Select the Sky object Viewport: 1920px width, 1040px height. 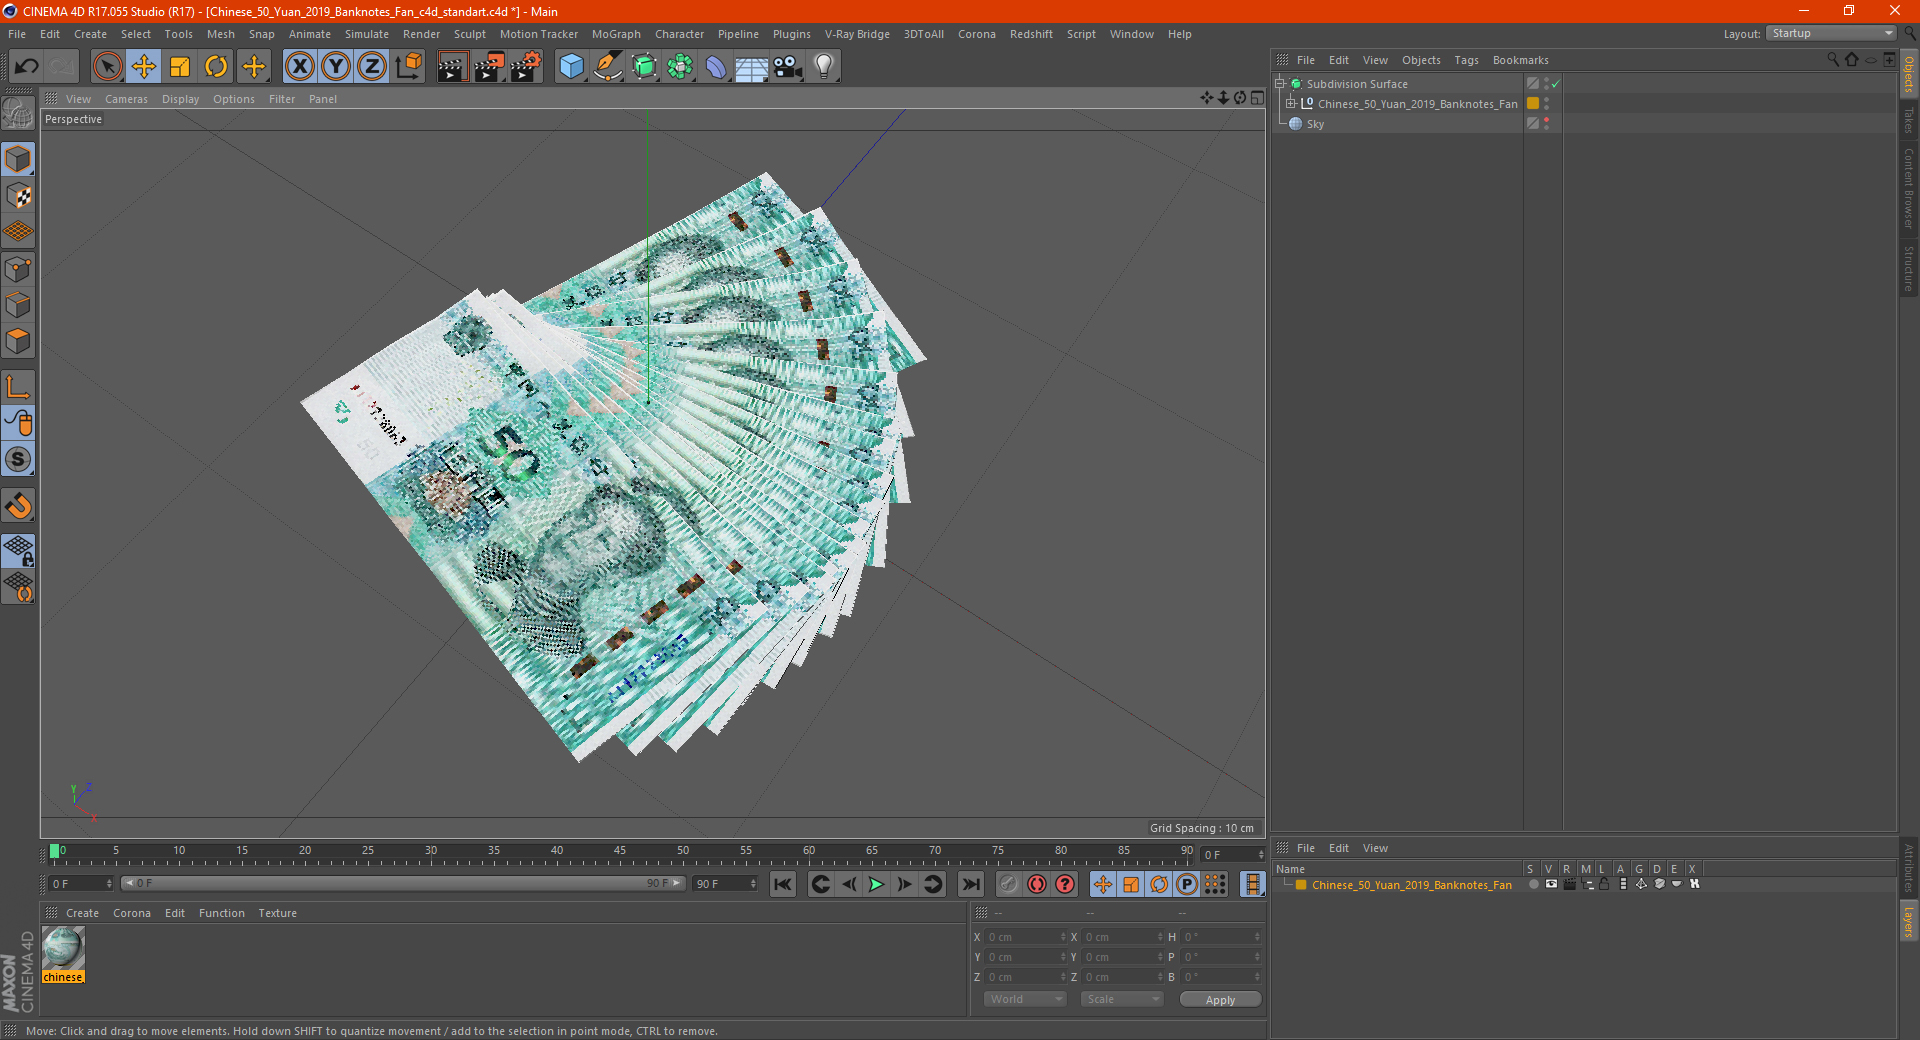click(1315, 124)
